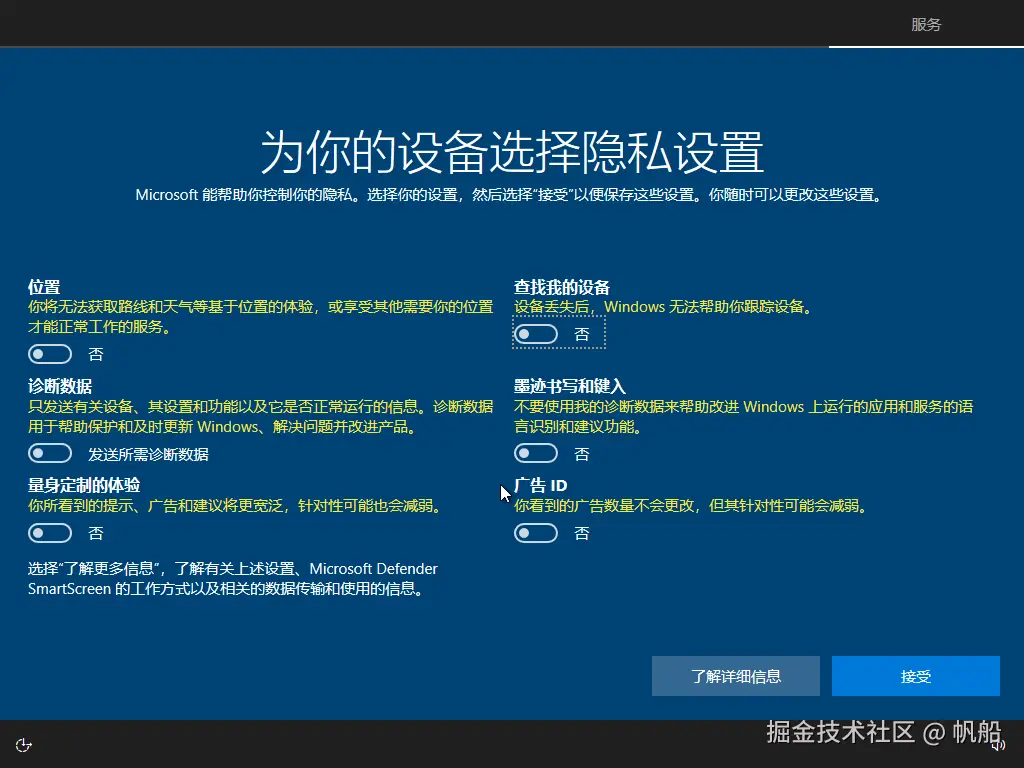Image resolution: width=1024 pixels, height=768 pixels.
Task: Open 了解详细信息 for more details
Action: click(735, 676)
